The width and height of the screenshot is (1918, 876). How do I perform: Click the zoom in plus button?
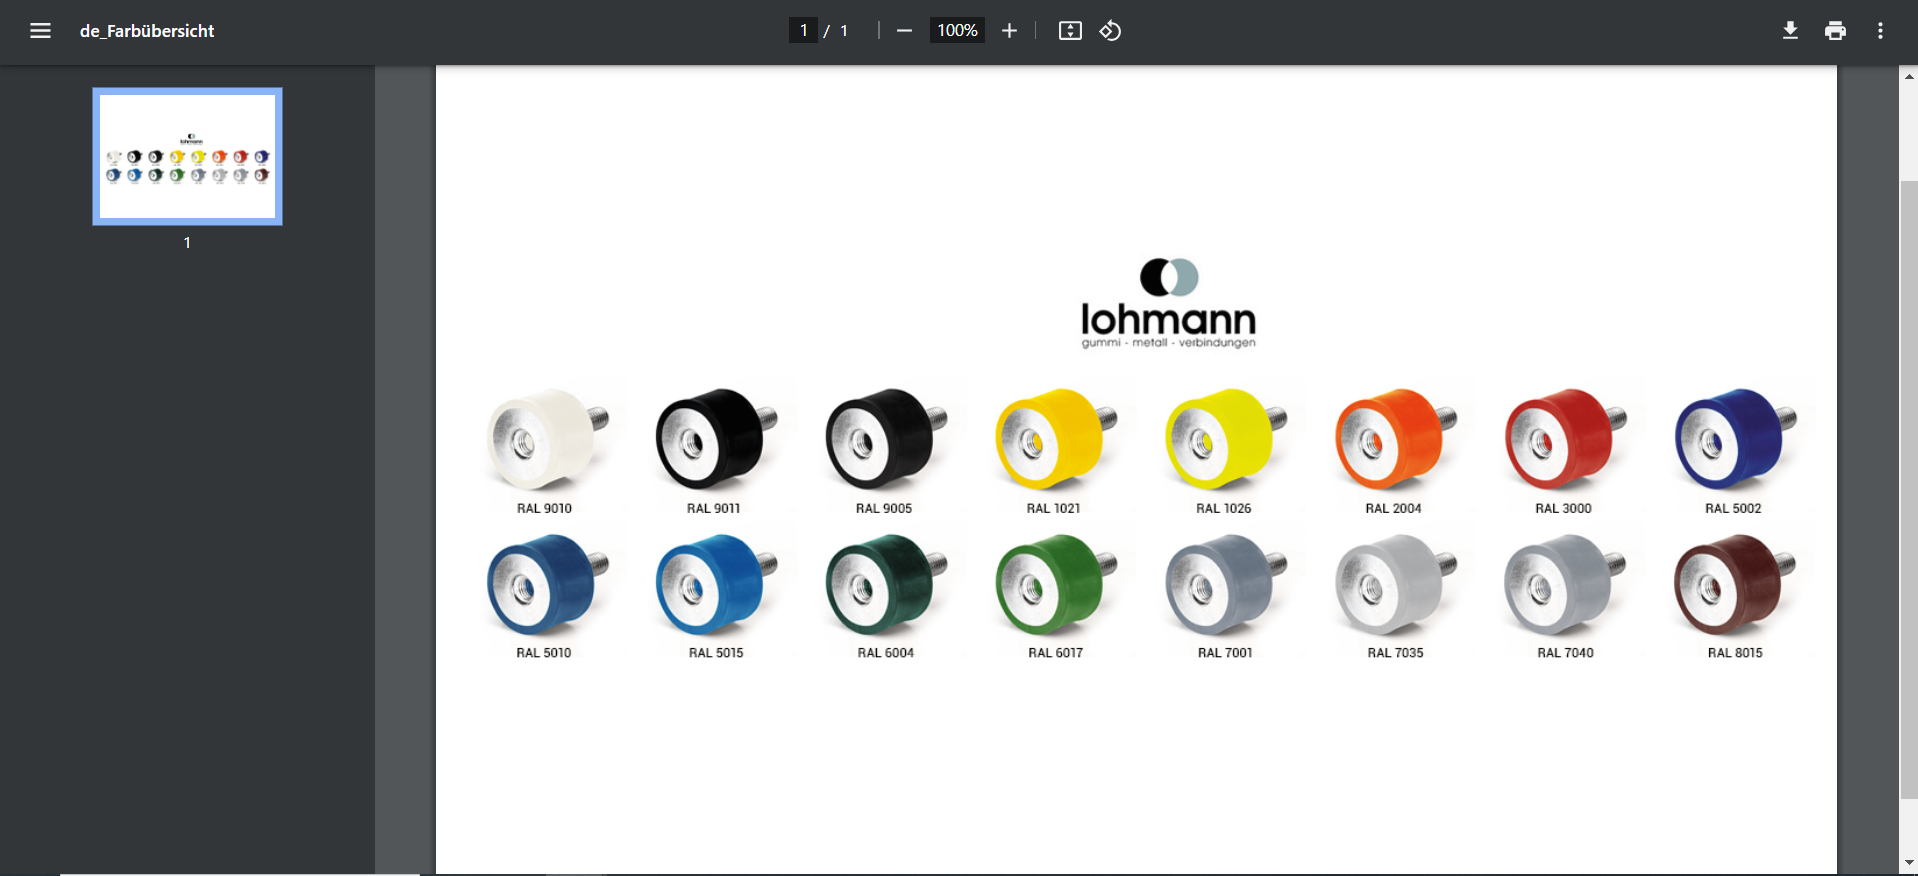(1009, 31)
